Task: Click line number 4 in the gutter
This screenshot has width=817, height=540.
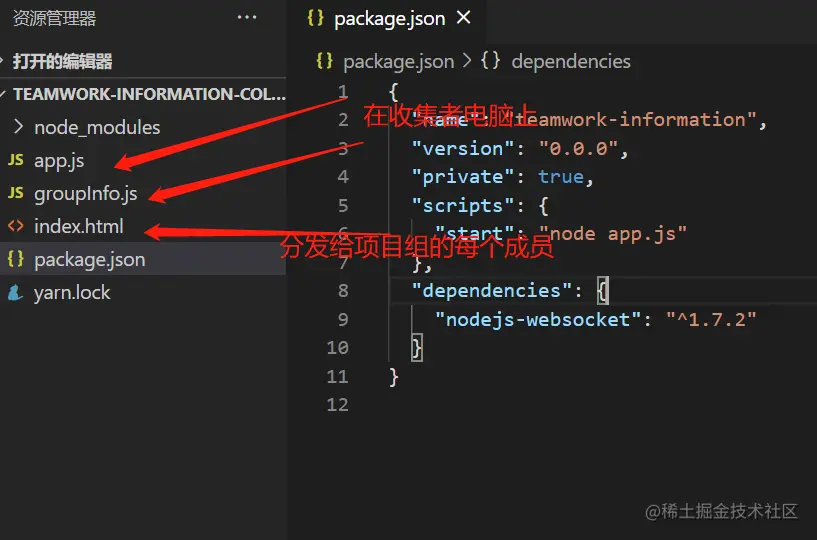Action: point(343,176)
